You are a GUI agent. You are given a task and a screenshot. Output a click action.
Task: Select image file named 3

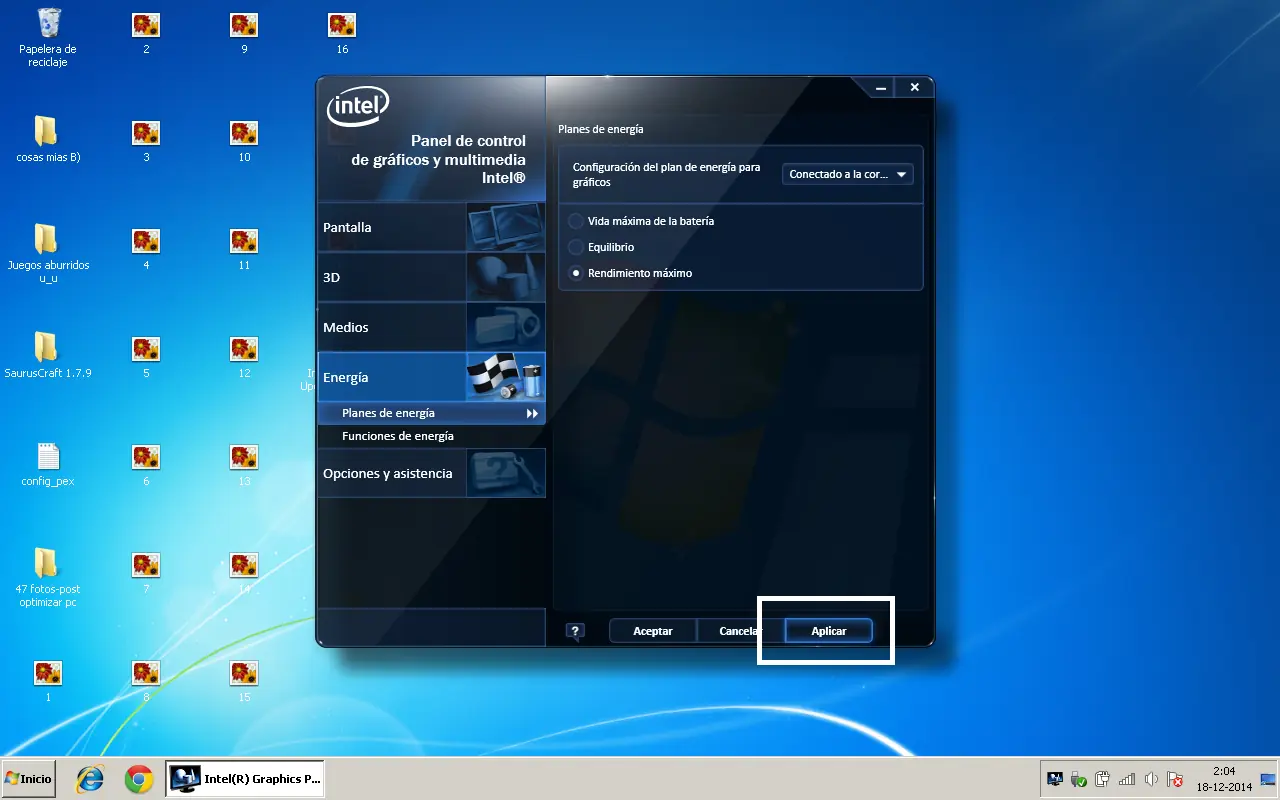[x=146, y=140]
